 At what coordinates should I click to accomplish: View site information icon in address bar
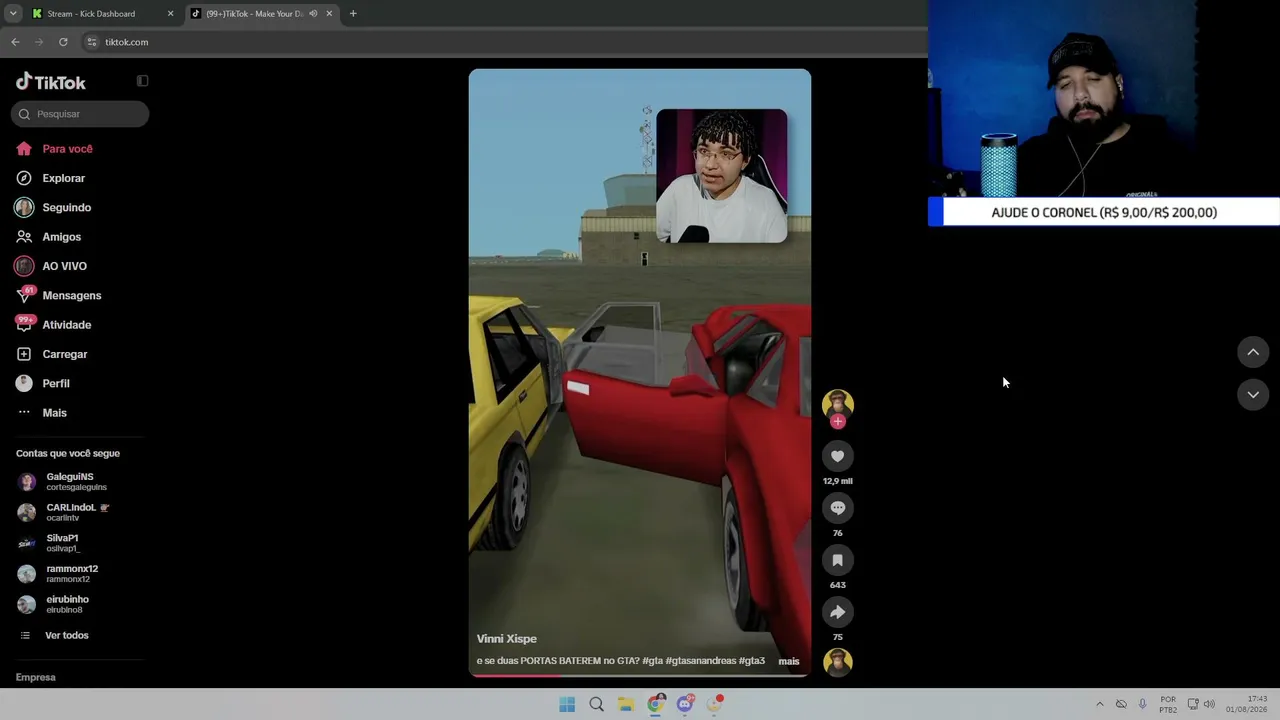point(92,42)
